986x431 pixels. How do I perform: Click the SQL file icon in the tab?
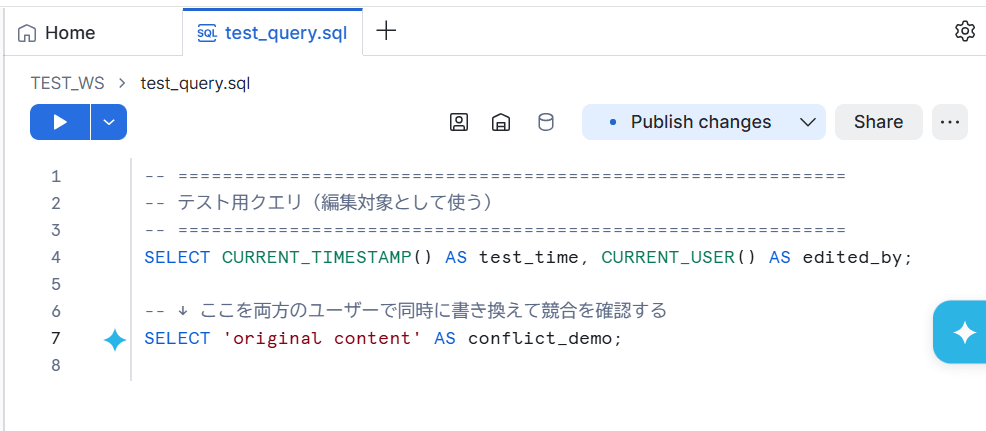[207, 33]
